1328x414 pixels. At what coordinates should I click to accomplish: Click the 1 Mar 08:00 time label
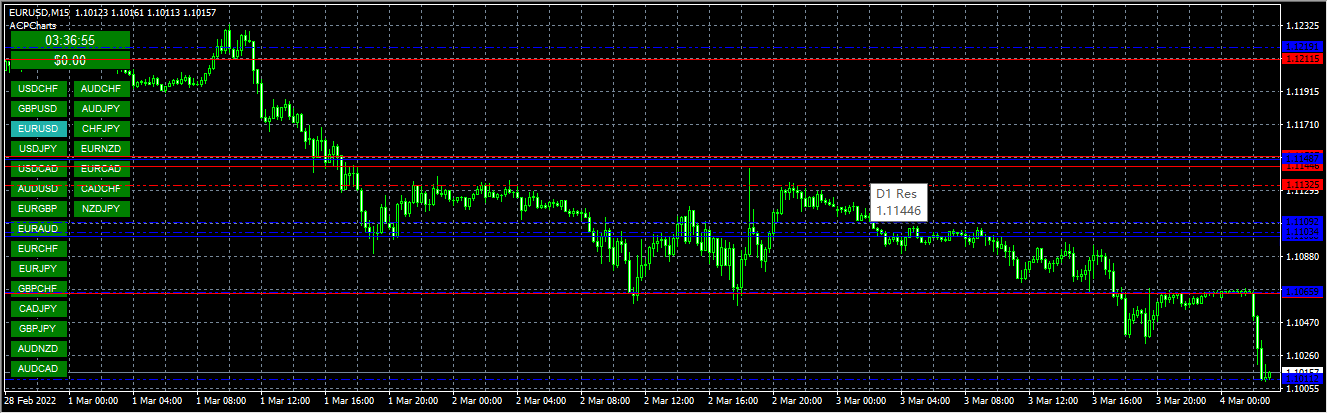coord(222,400)
